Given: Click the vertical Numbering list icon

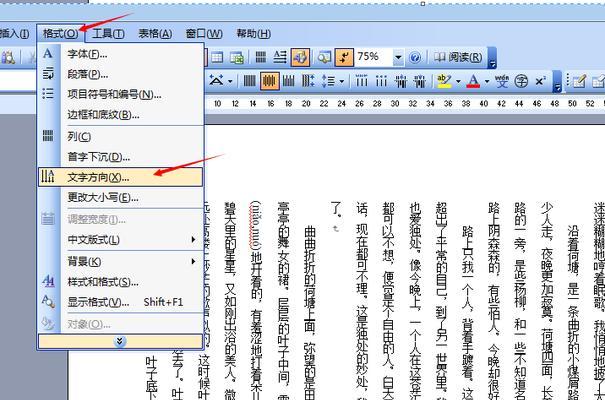Looking at the screenshot, I should click(362, 81).
